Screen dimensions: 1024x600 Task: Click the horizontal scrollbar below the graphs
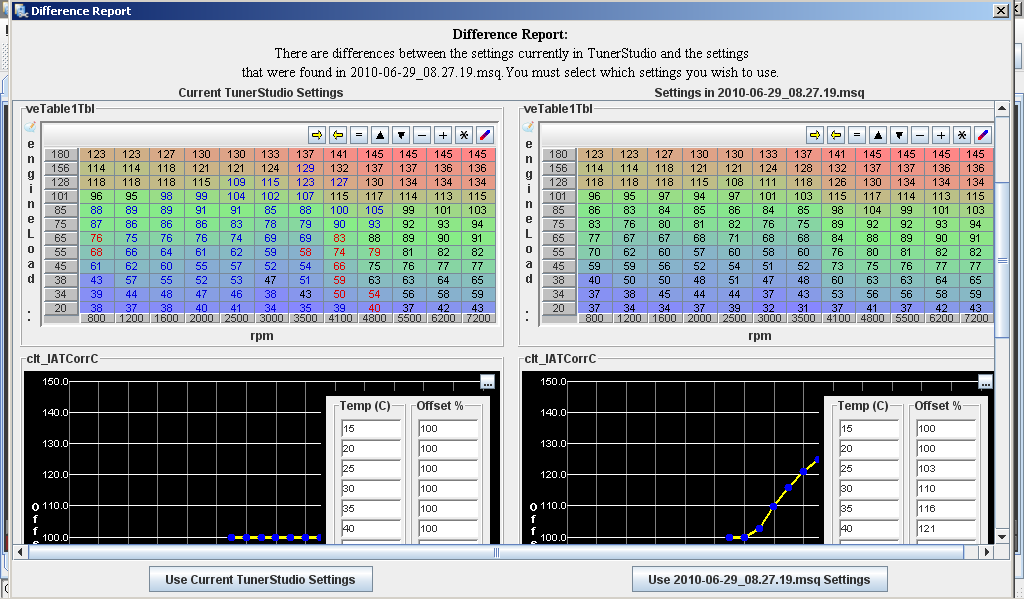497,552
